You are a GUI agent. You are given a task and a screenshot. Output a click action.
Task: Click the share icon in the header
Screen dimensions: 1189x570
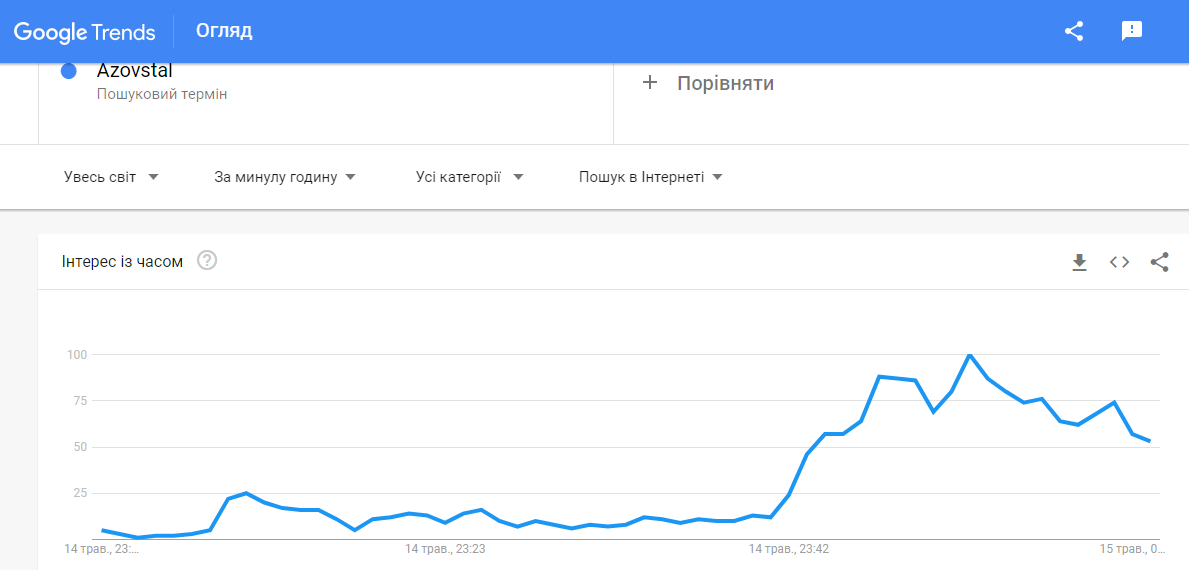pos(1074,31)
